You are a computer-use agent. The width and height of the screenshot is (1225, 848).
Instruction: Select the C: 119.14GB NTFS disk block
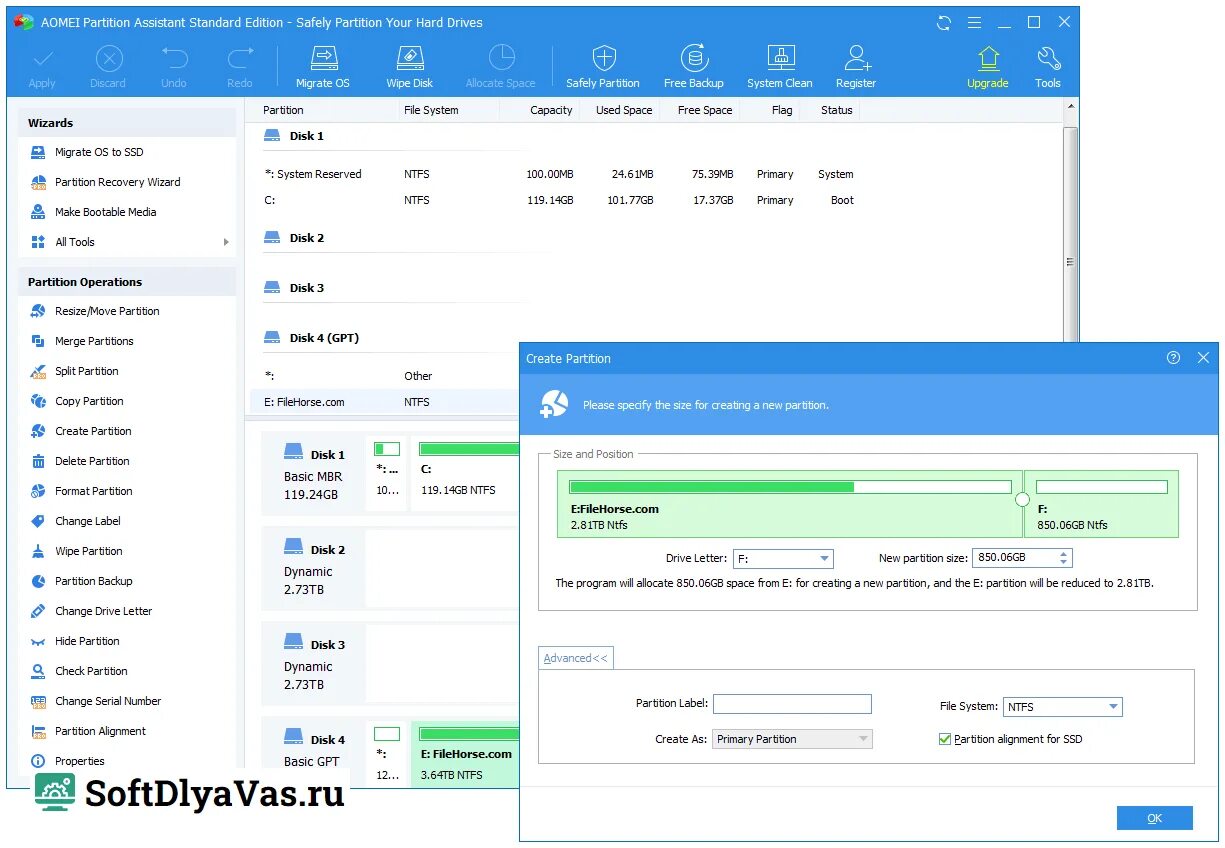[x=465, y=474]
